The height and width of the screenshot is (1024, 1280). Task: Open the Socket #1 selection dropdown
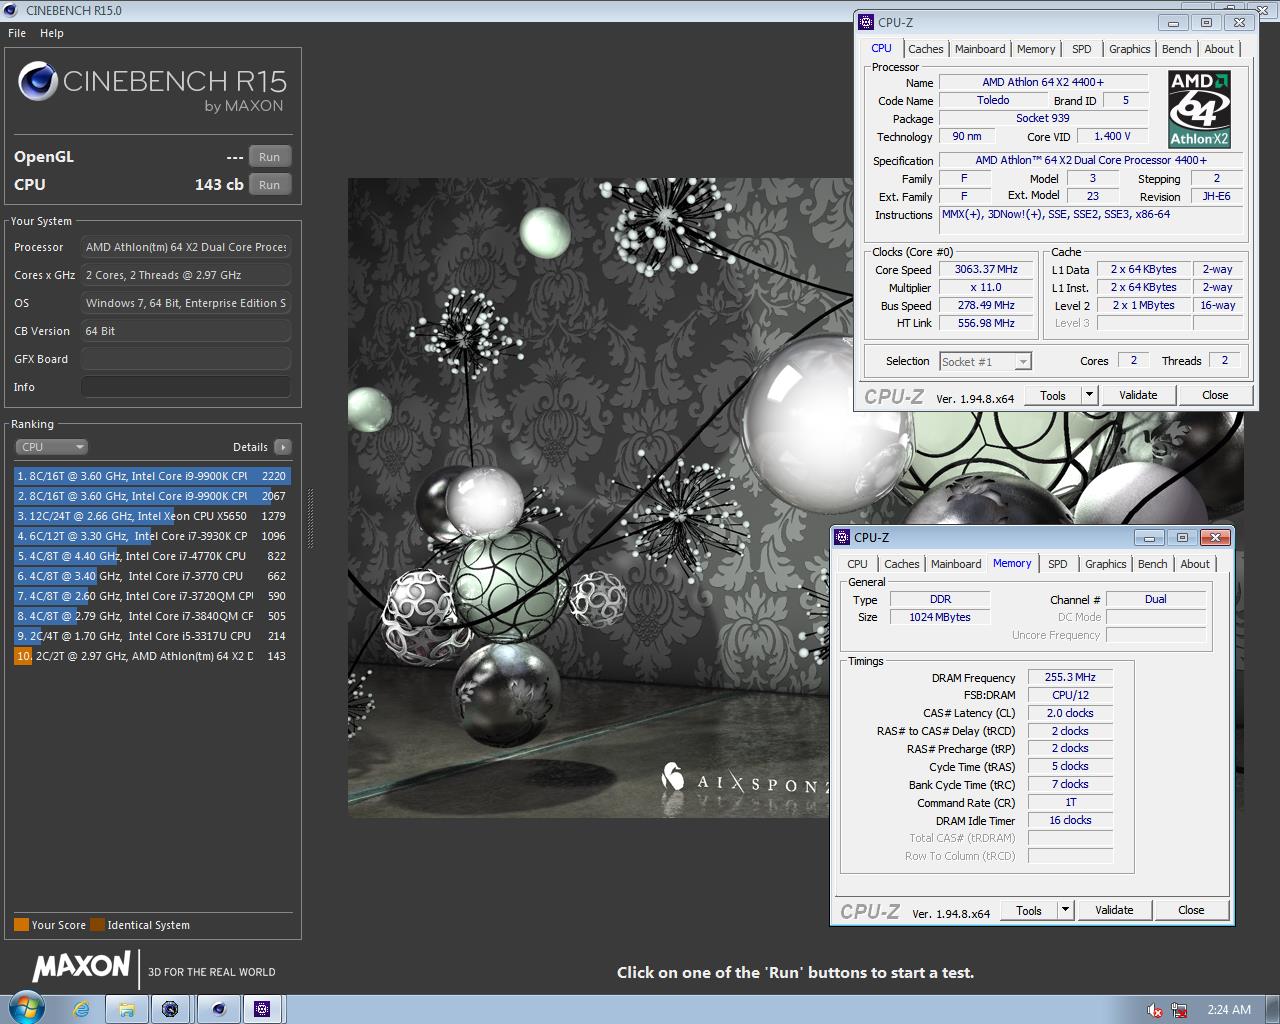(x=985, y=361)
